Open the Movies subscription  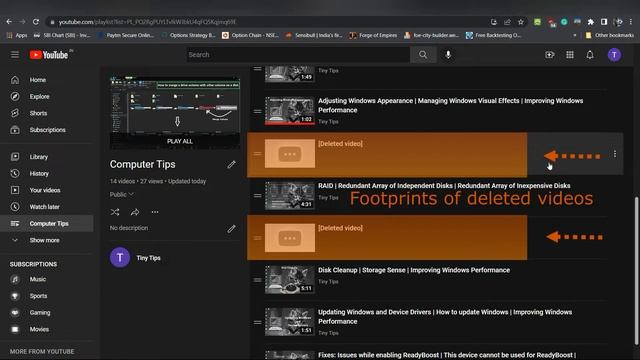click(47, 329)
